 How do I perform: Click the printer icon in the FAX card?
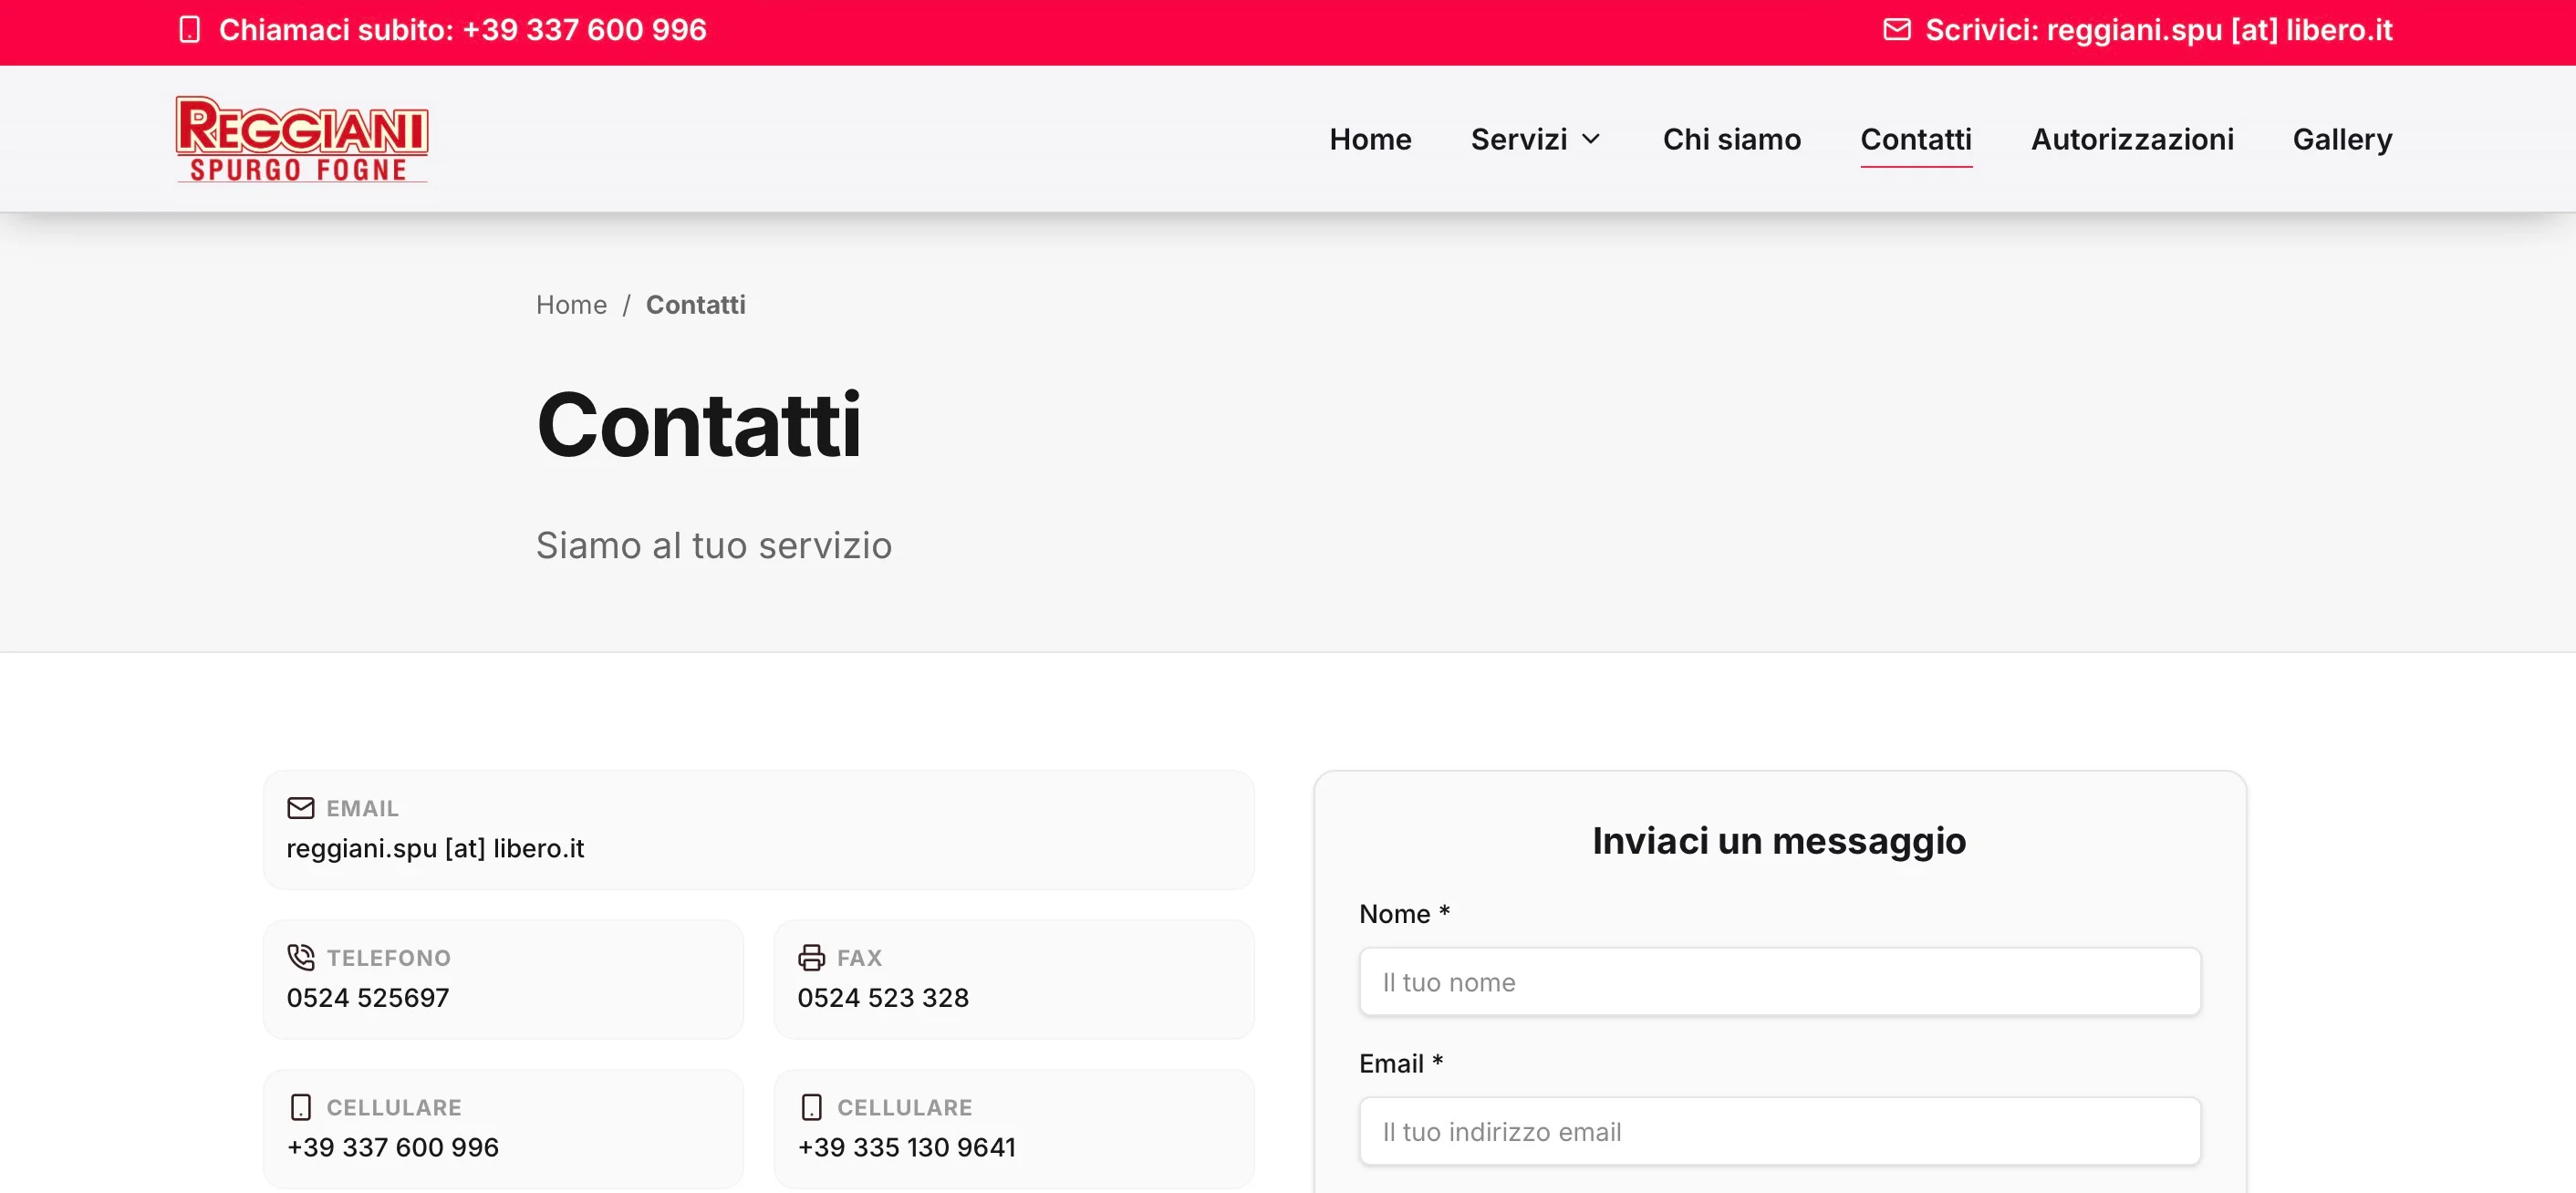point(811,957)
